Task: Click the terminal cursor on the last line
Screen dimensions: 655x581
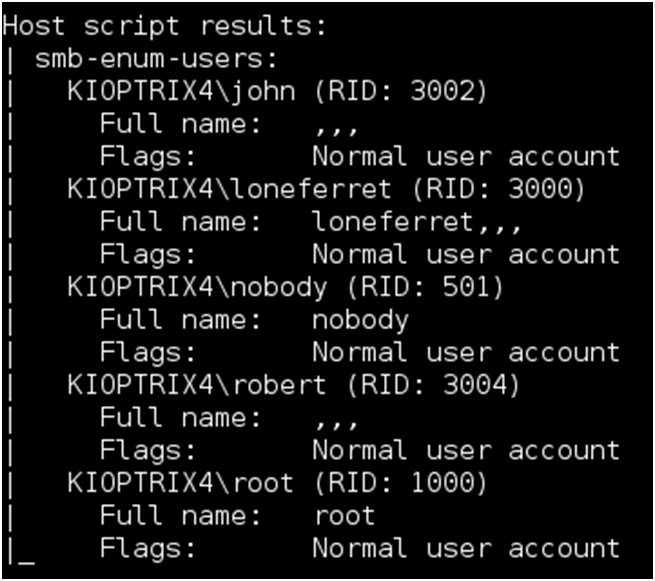Action: [x=26, y=561]
